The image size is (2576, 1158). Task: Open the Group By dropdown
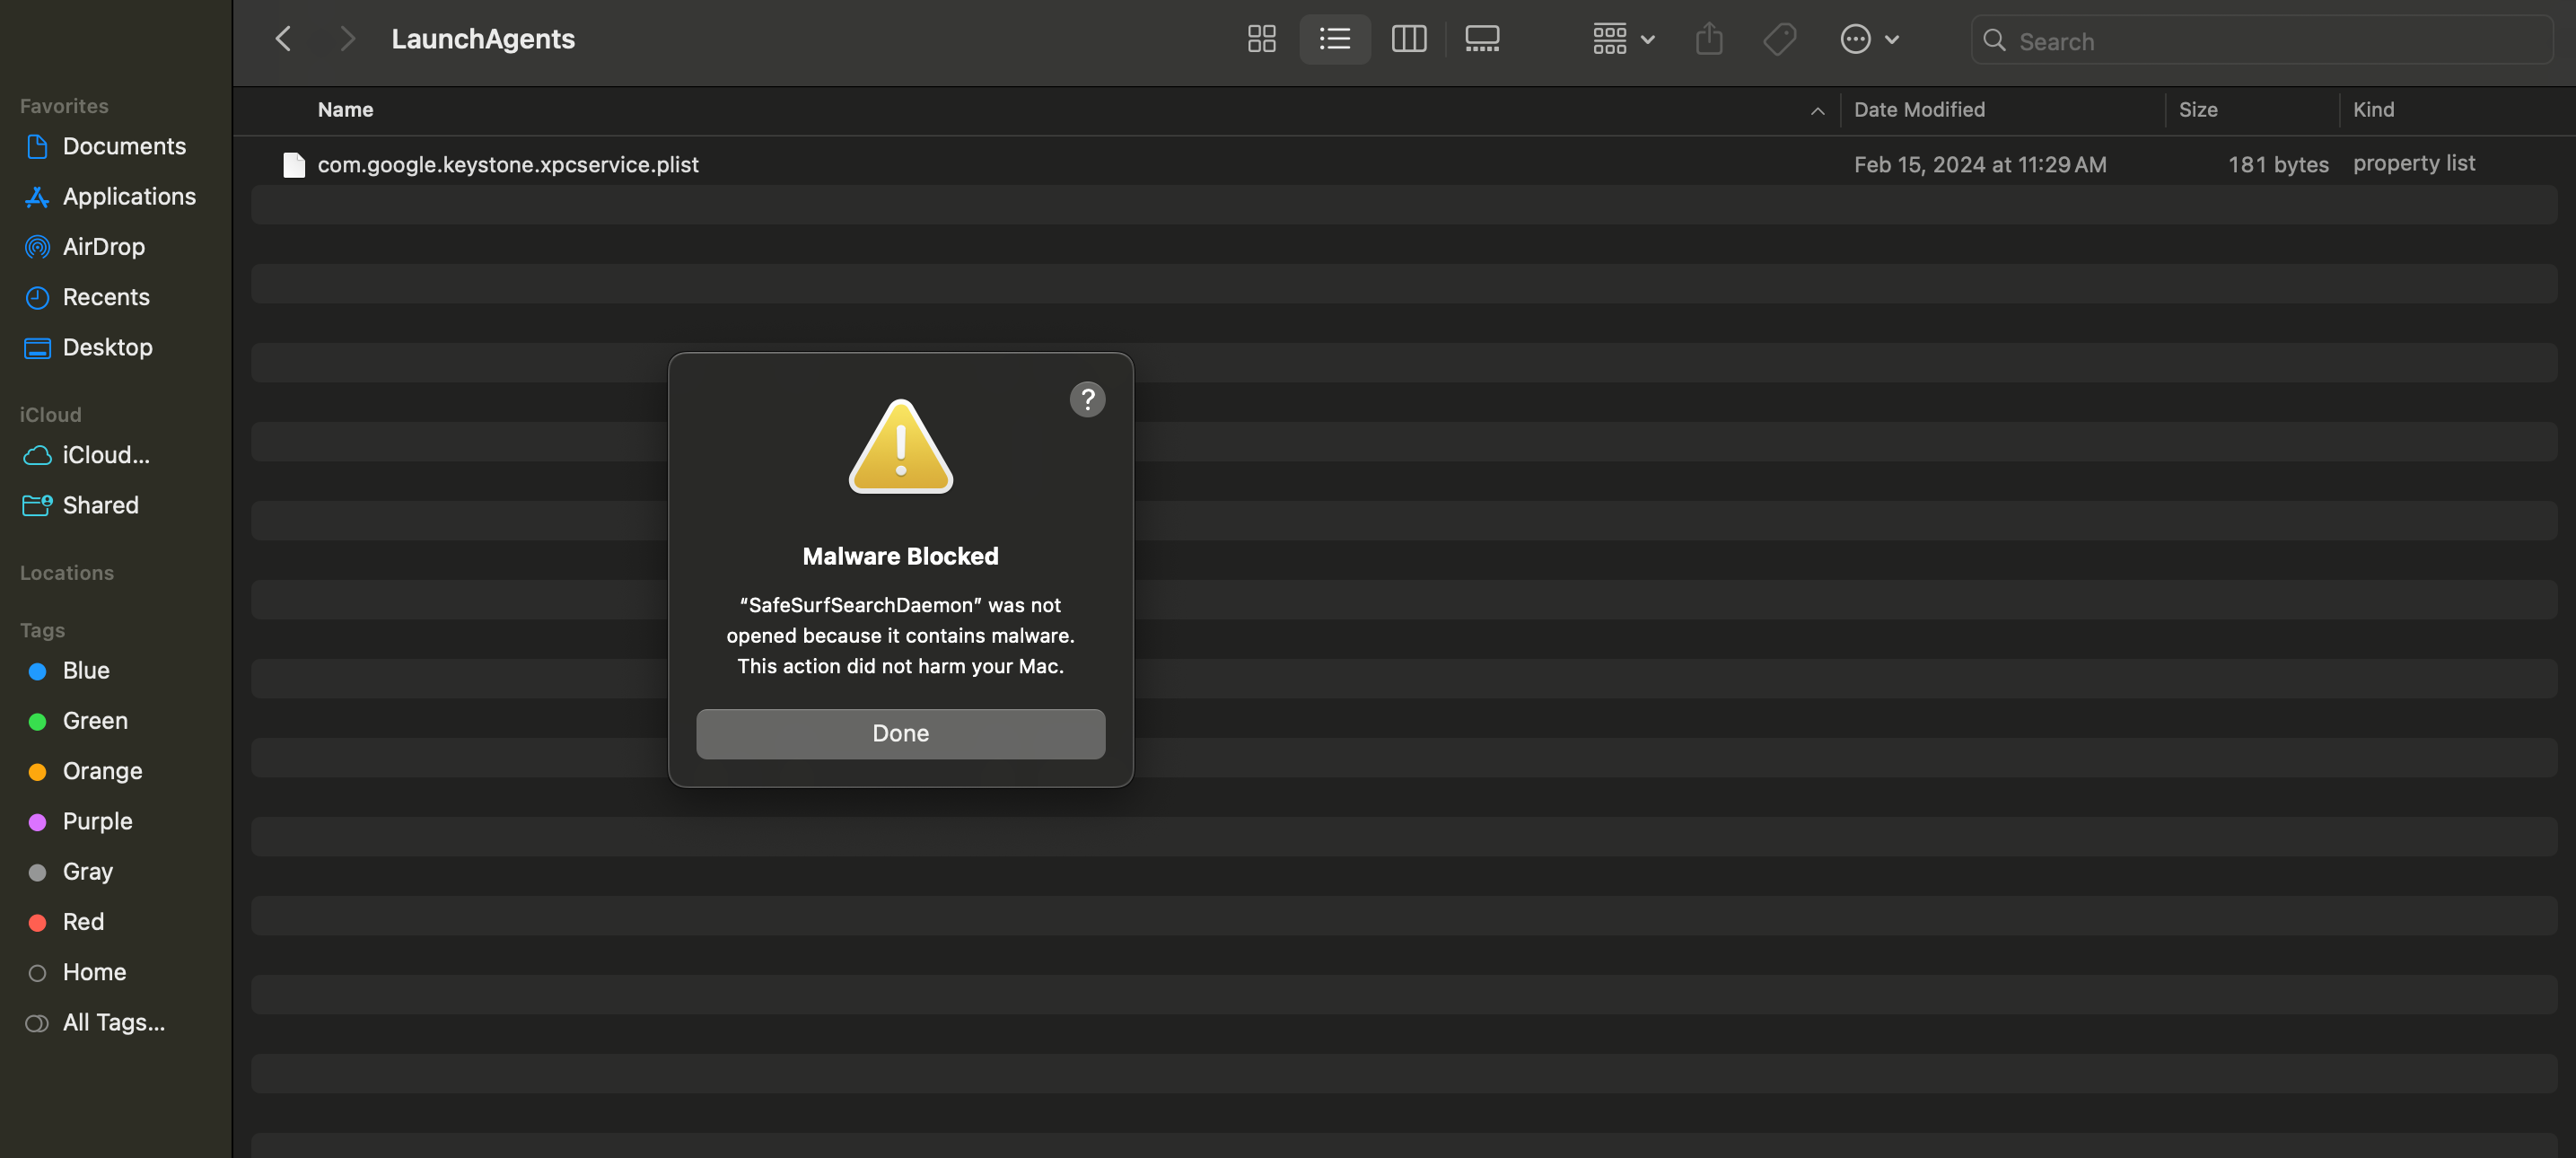[x=1623, y=39]
